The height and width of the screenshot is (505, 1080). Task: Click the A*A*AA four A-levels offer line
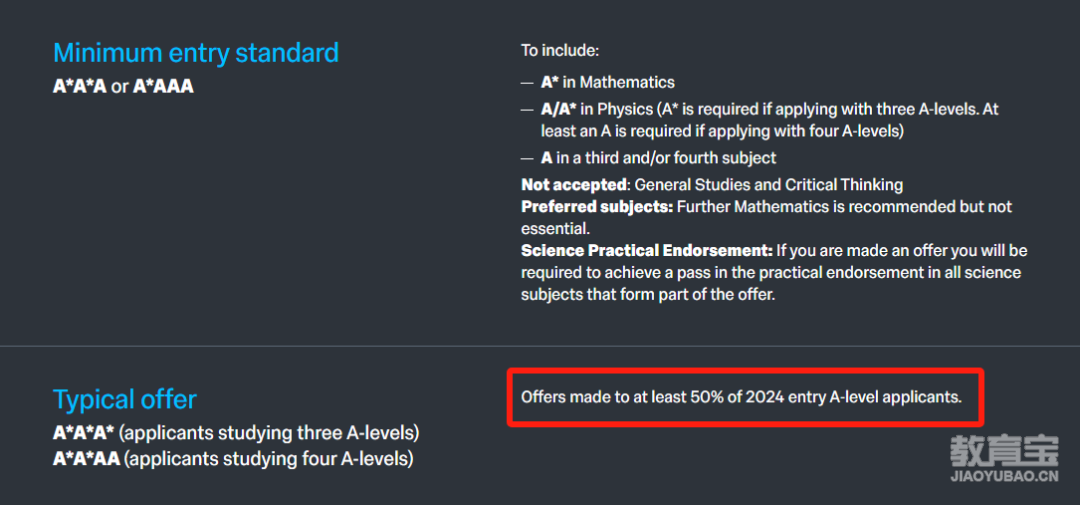tap(233, 458)
